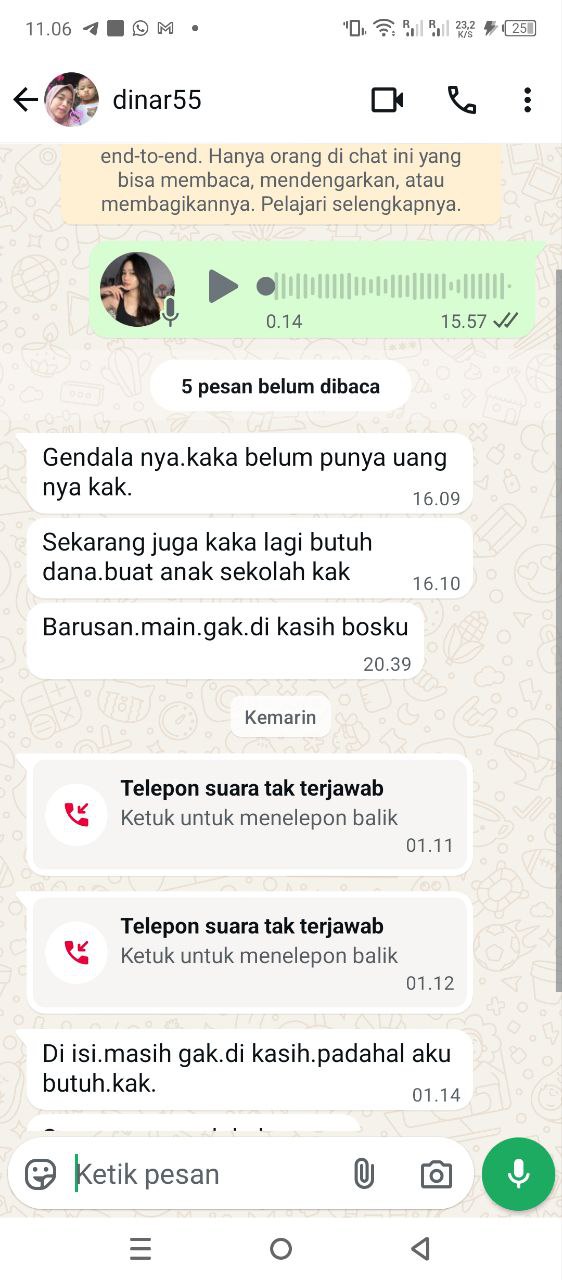Tap the dinar55 contact name header
Image resolution: width=562 pixels, height=1280 pixels.
pyautogui.click(x=157, y=100)
